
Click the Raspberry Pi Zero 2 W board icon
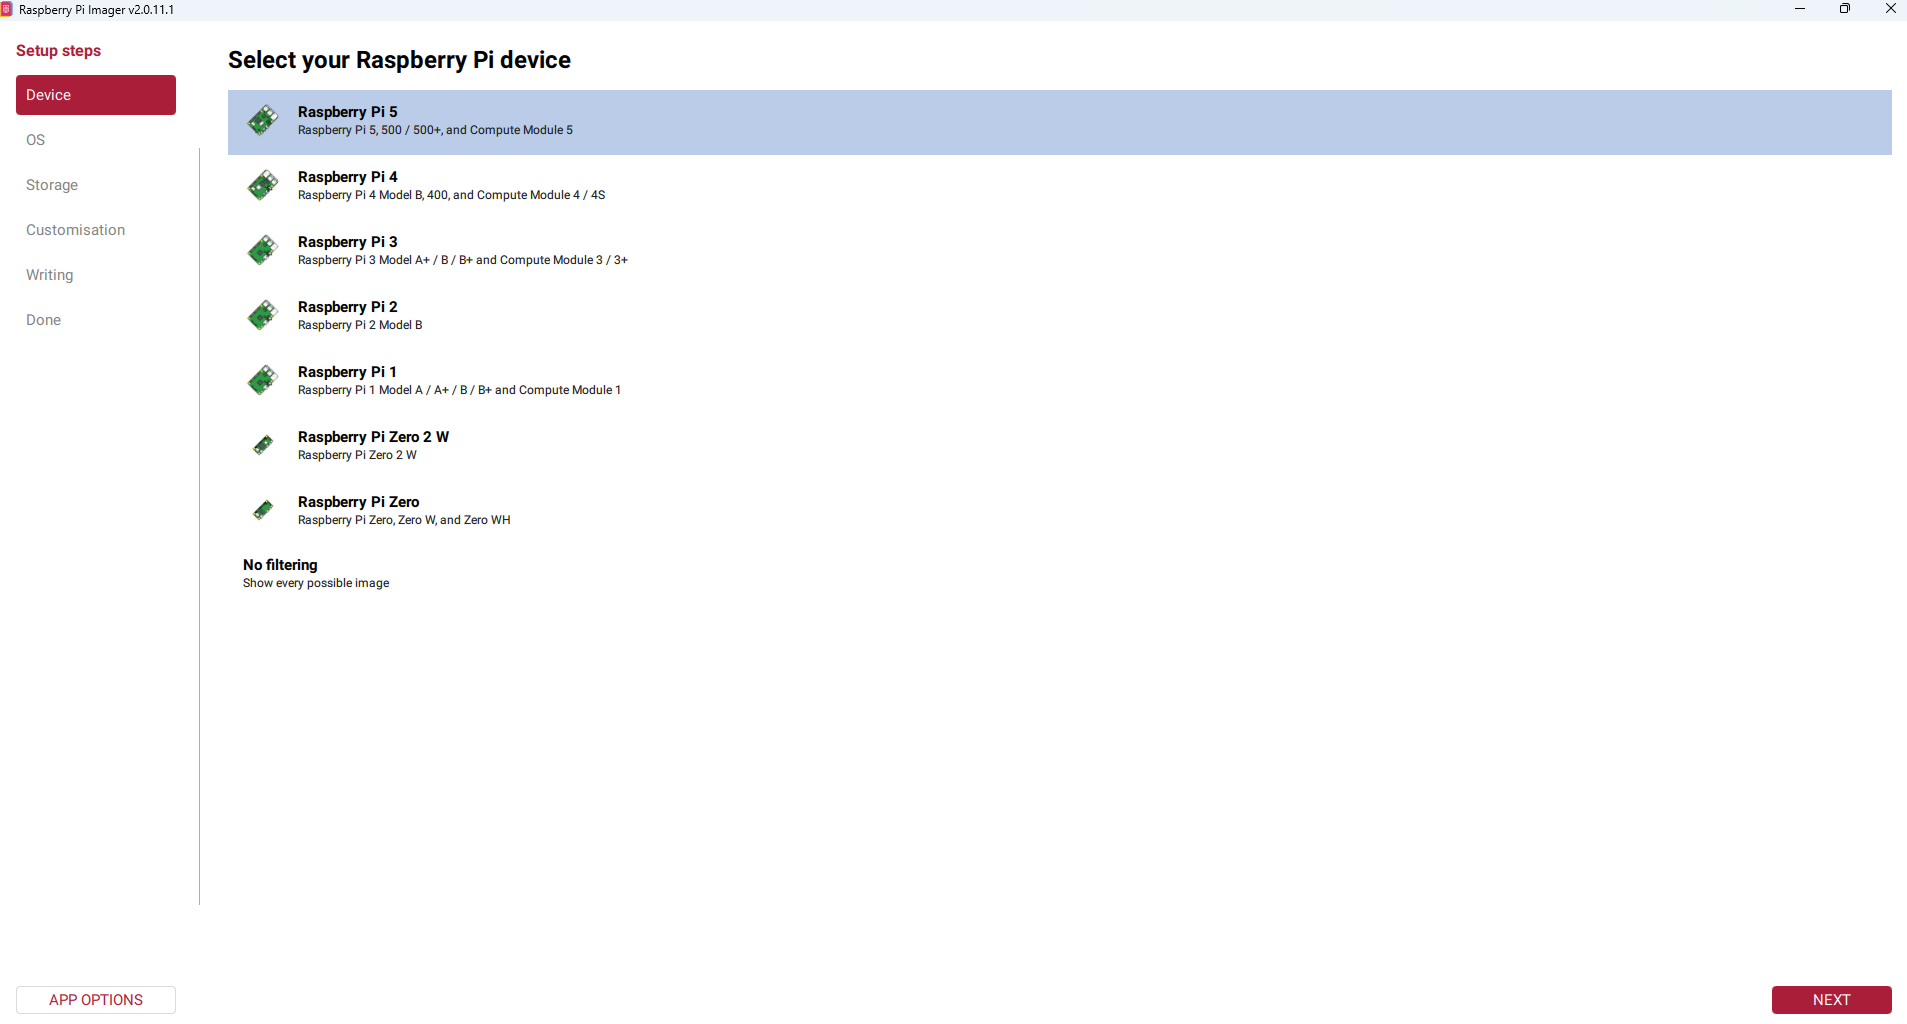click(x=263, y=446)
